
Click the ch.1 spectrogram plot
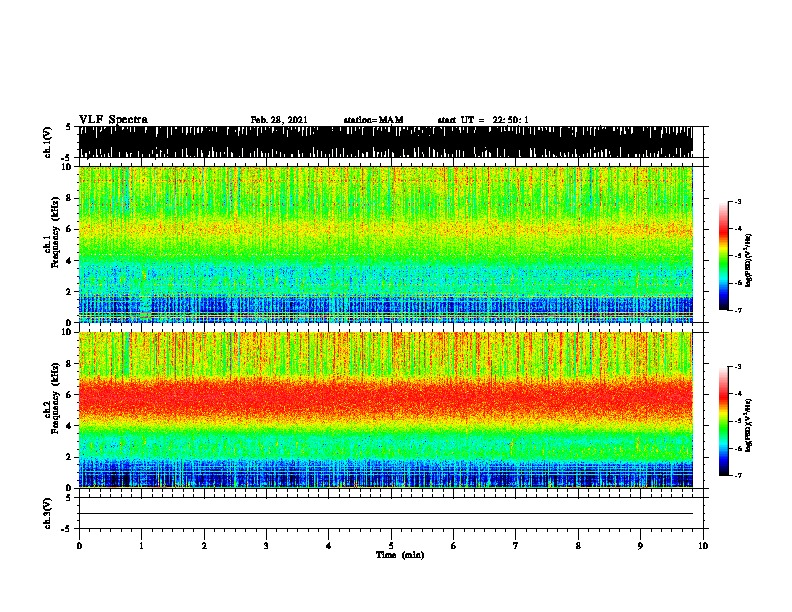[x=385, y=244]
